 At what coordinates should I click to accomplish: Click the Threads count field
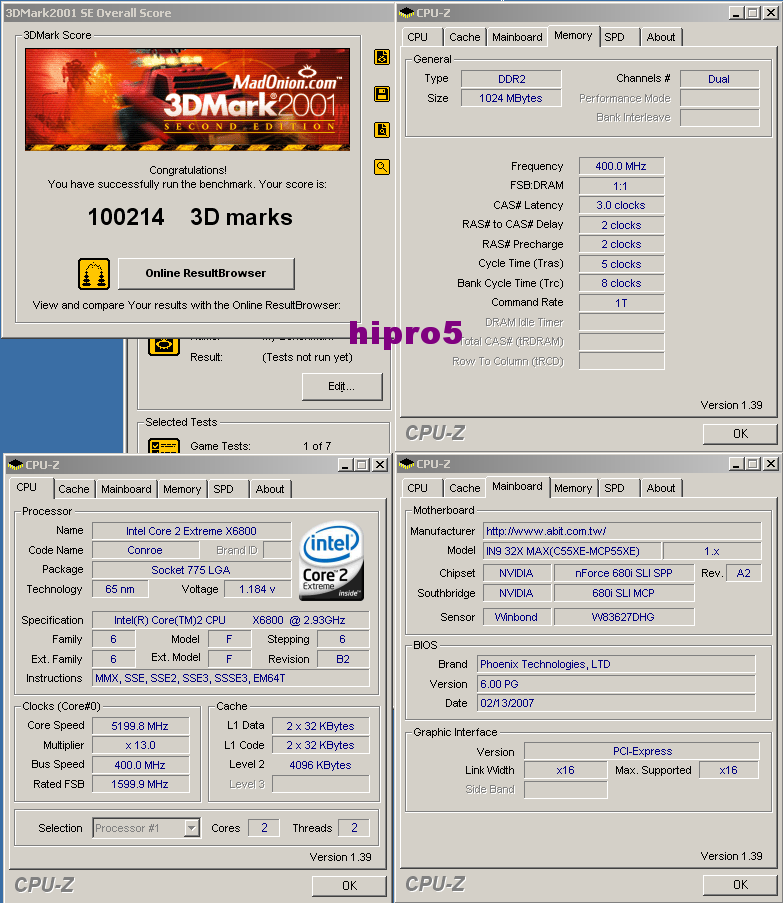click(x=354, y=828)
